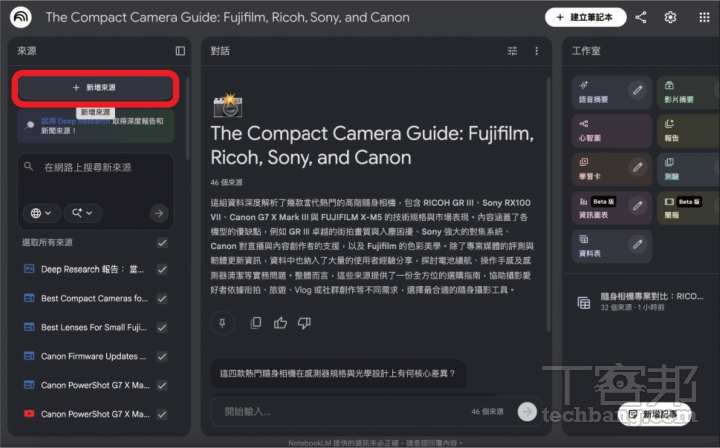Image resolution: width=720 pixels, height=448 pixels.
Task: Send the chat message arrow button
Action: click(527, 411)
